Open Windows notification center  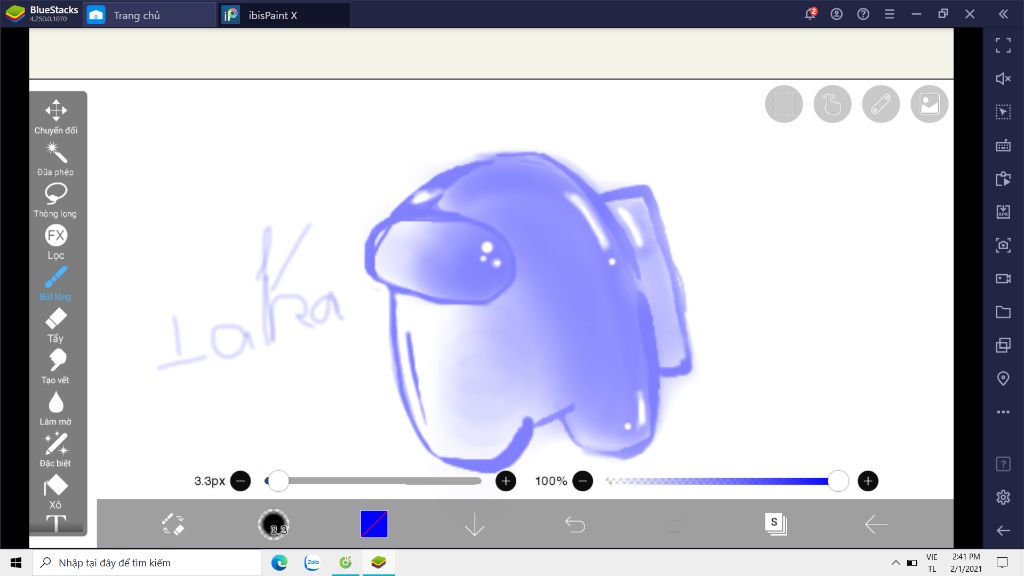click(1002, 562)
